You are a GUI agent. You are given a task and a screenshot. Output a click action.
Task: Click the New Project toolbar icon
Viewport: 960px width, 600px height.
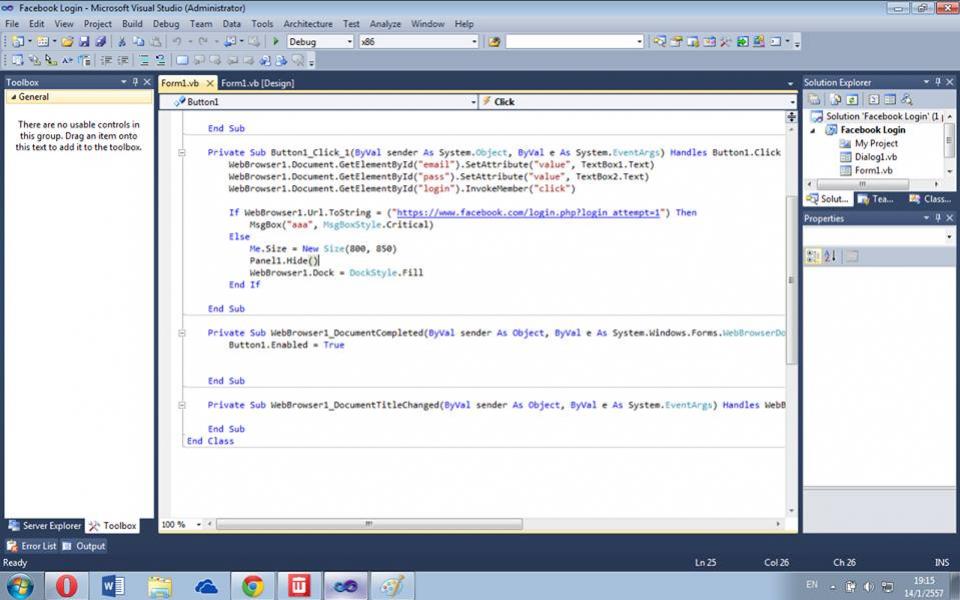coord(18,42)
